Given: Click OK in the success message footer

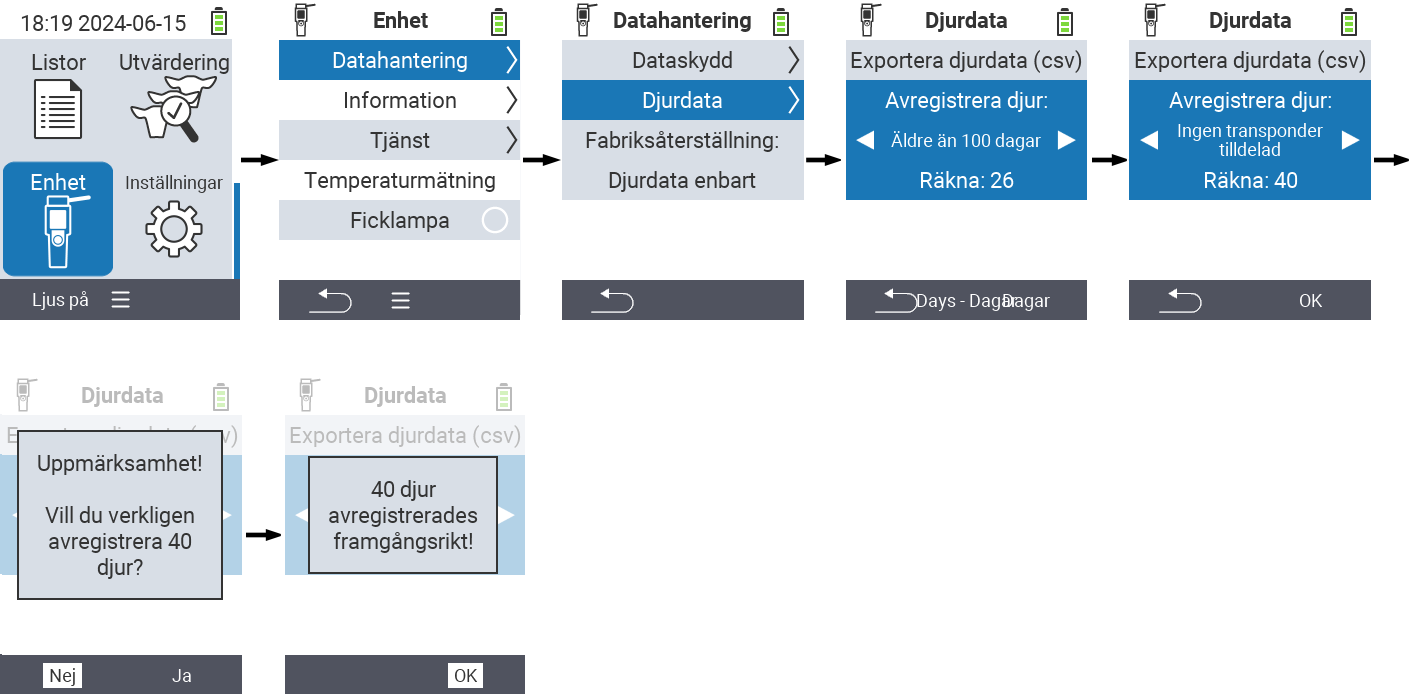Looking at the screenshot, I should click(x=465, y=676).
